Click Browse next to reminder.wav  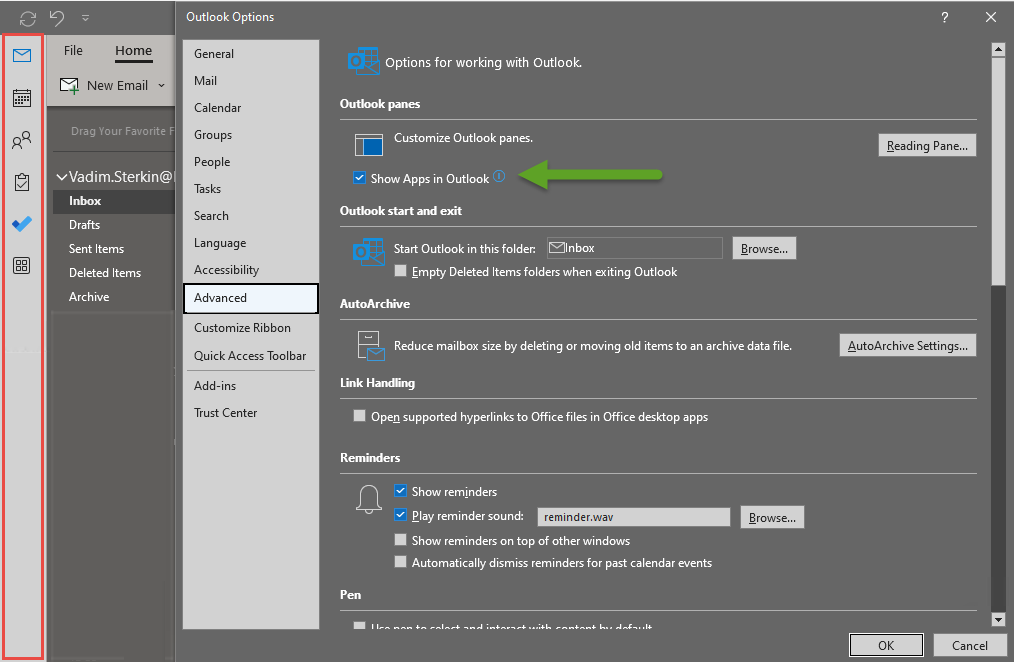click(772, 517)
